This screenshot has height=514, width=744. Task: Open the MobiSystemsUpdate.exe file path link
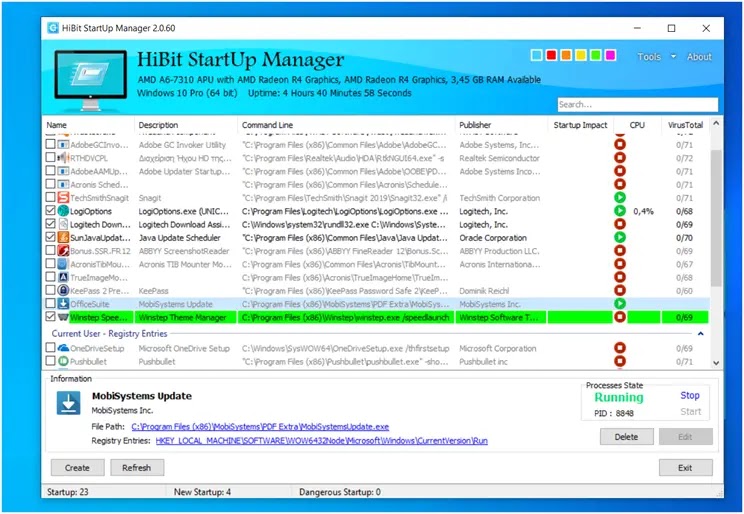(260, 427)
